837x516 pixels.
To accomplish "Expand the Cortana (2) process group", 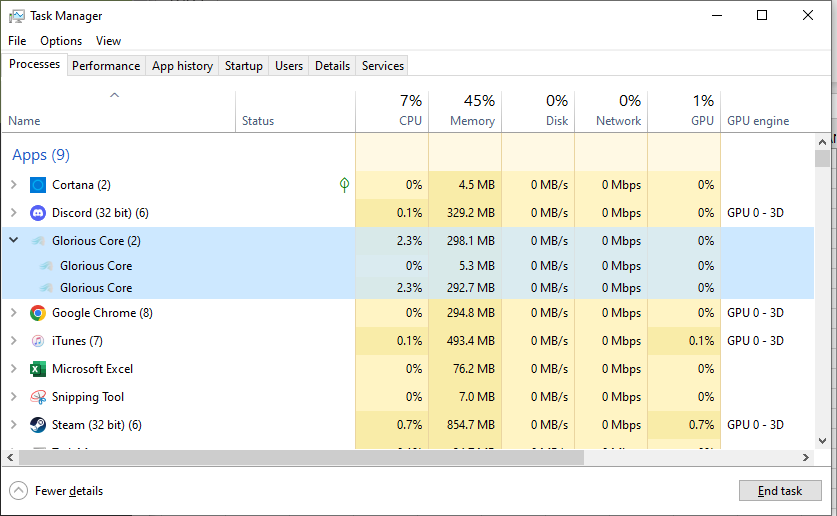I will (x=14, y=185).
